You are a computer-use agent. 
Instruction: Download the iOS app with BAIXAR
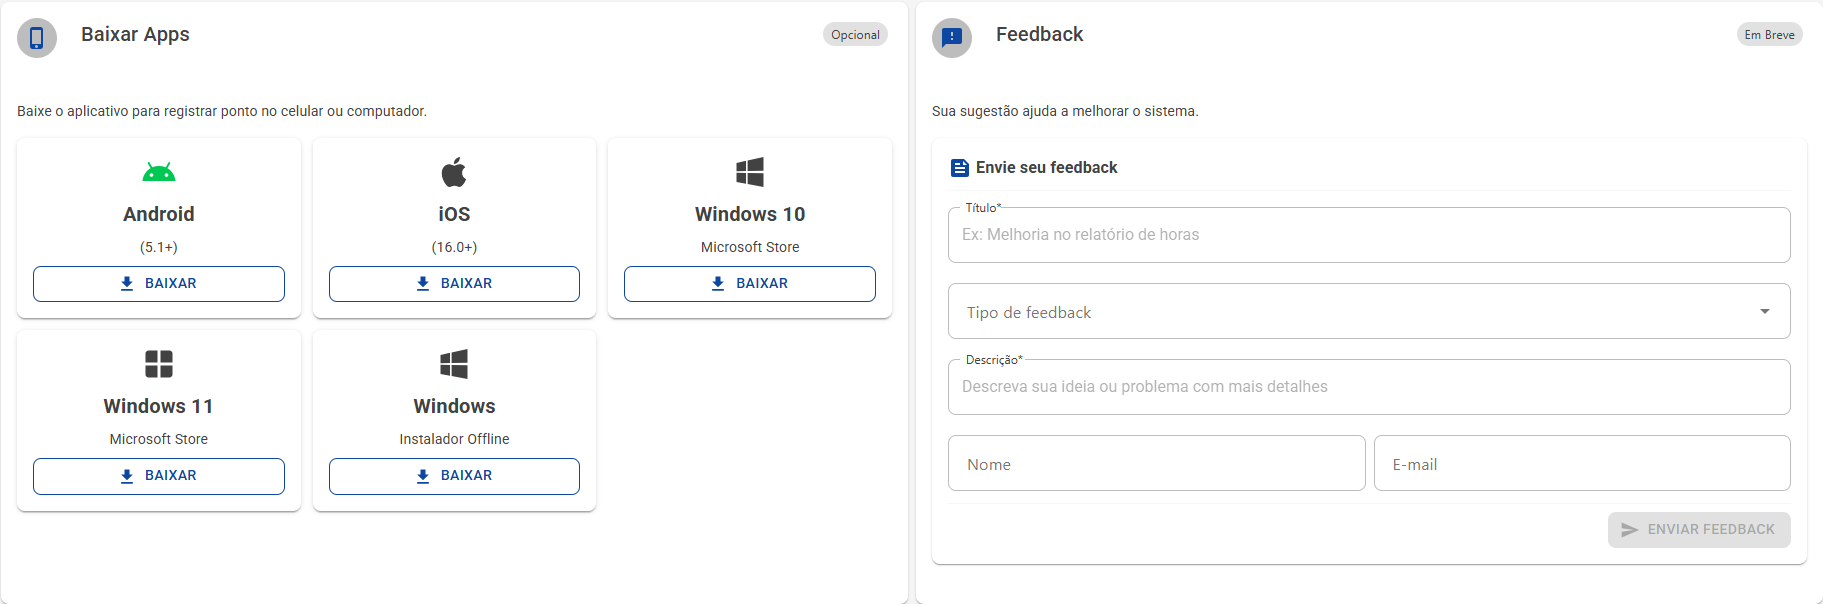(454, 284)
